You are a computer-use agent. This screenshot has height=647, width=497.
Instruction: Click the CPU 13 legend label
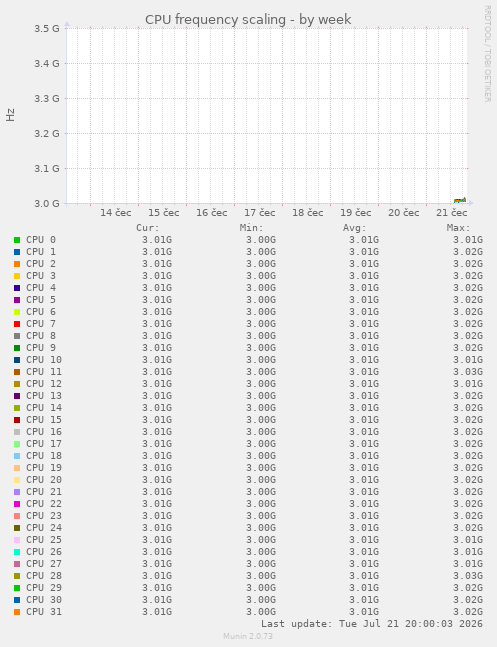44,396
